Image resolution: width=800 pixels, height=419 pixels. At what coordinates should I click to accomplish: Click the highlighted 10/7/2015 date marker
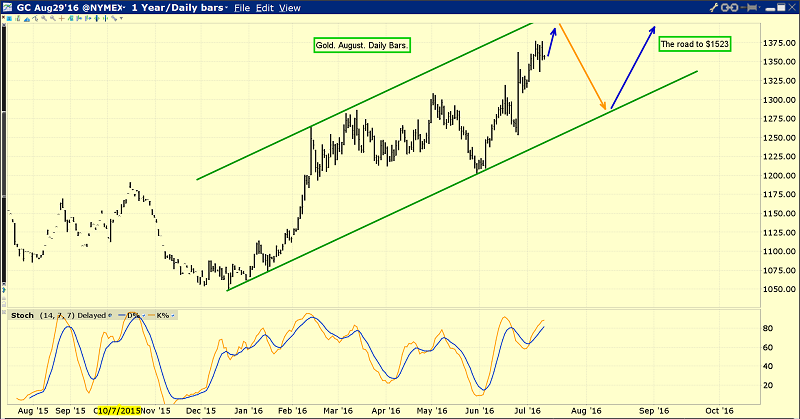coord(119,410)
